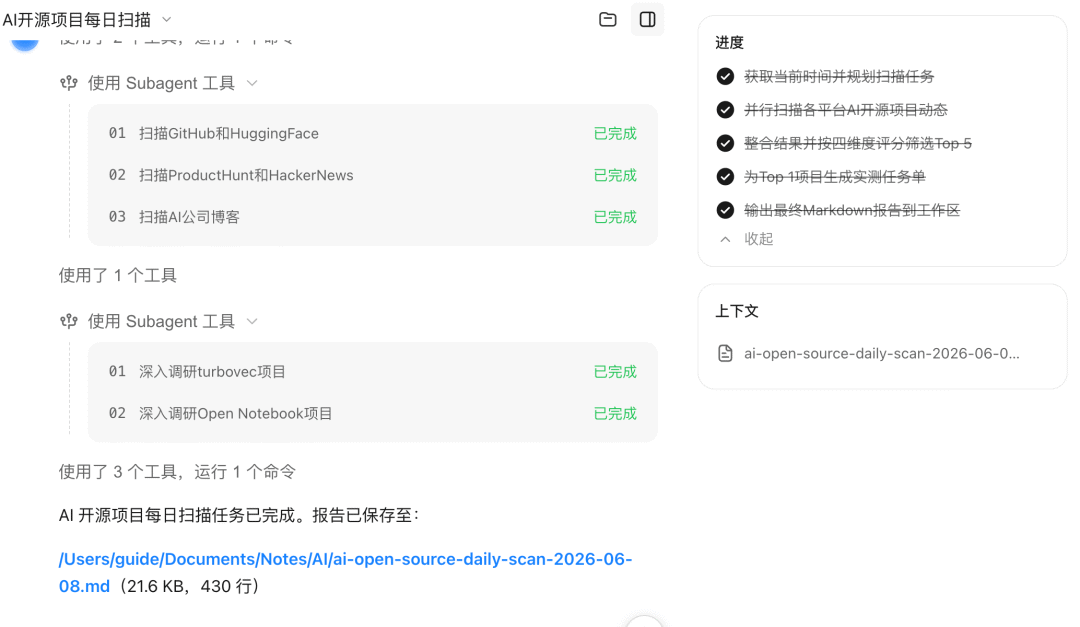
Task: Expand the 使用了 1 个工具 summary
Action: point(118,276)
